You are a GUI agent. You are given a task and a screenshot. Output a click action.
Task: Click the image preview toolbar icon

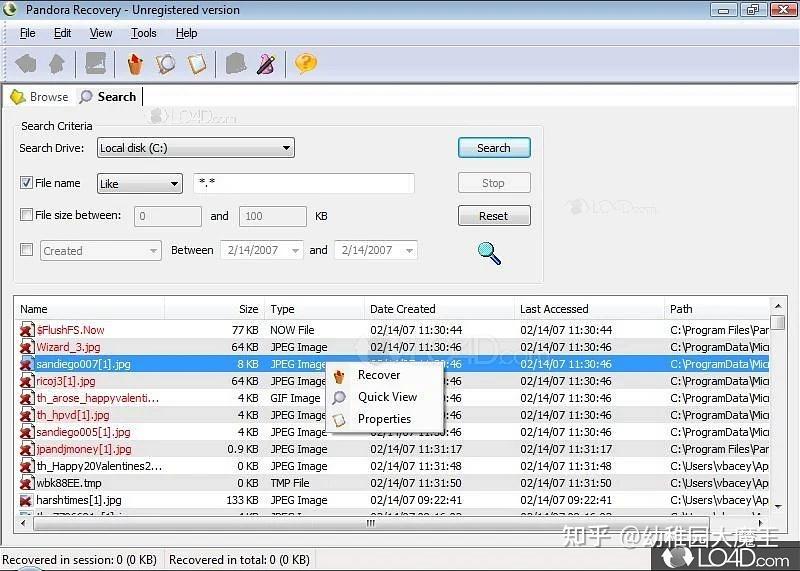(x=95, y=64)
